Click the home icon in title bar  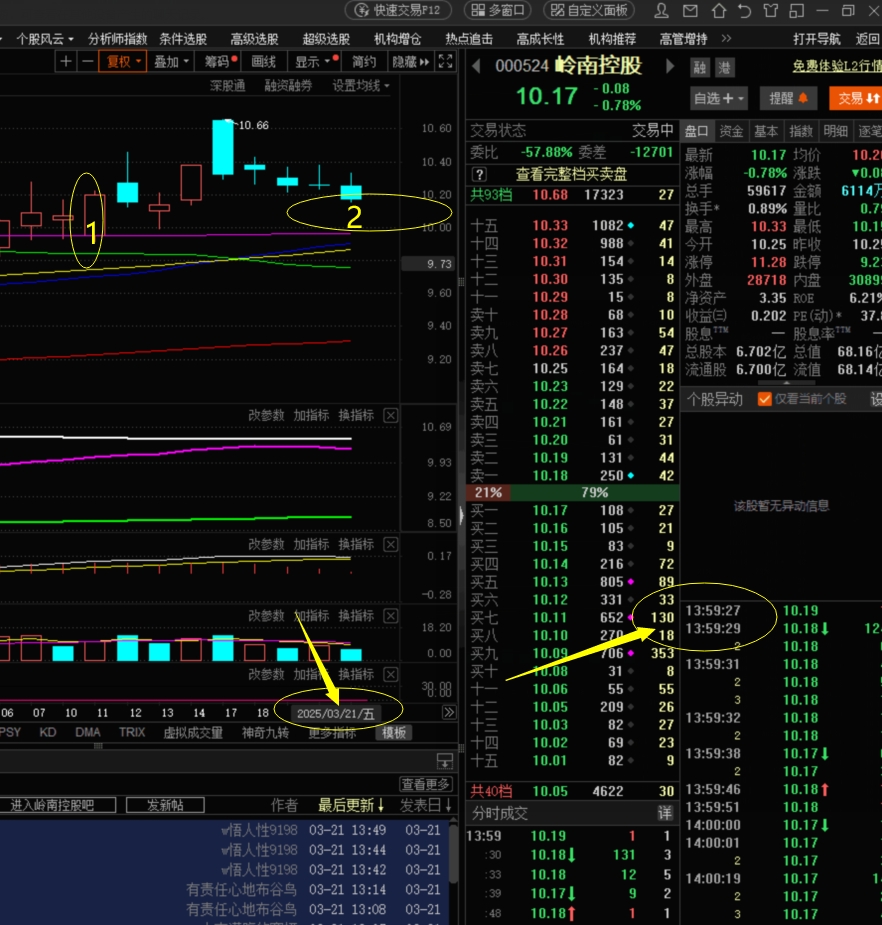tap(718, 10)
